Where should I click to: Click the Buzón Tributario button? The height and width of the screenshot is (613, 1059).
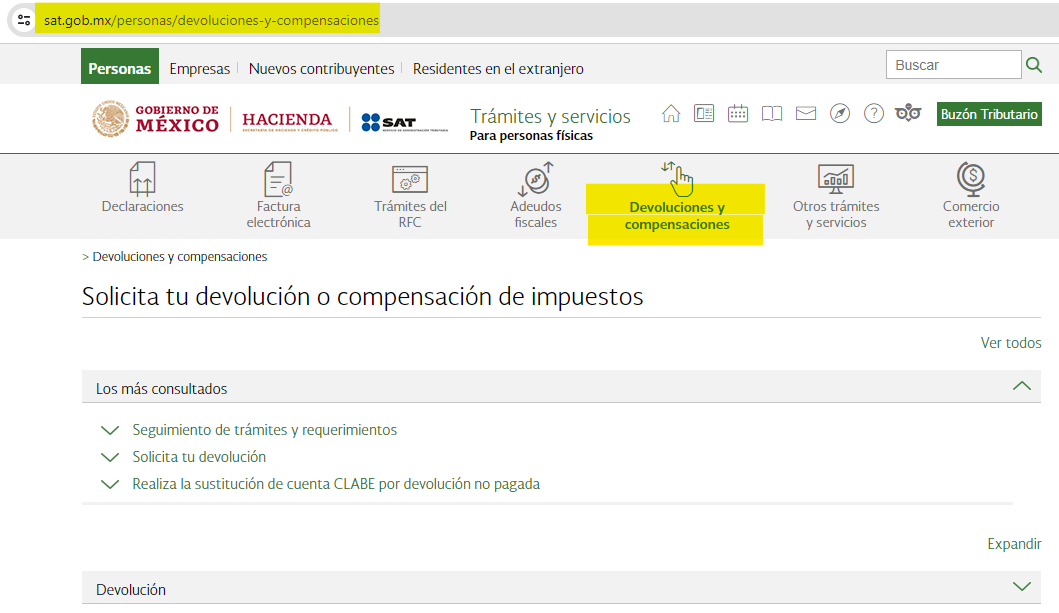pyautogui.click(x=988, y=114)
